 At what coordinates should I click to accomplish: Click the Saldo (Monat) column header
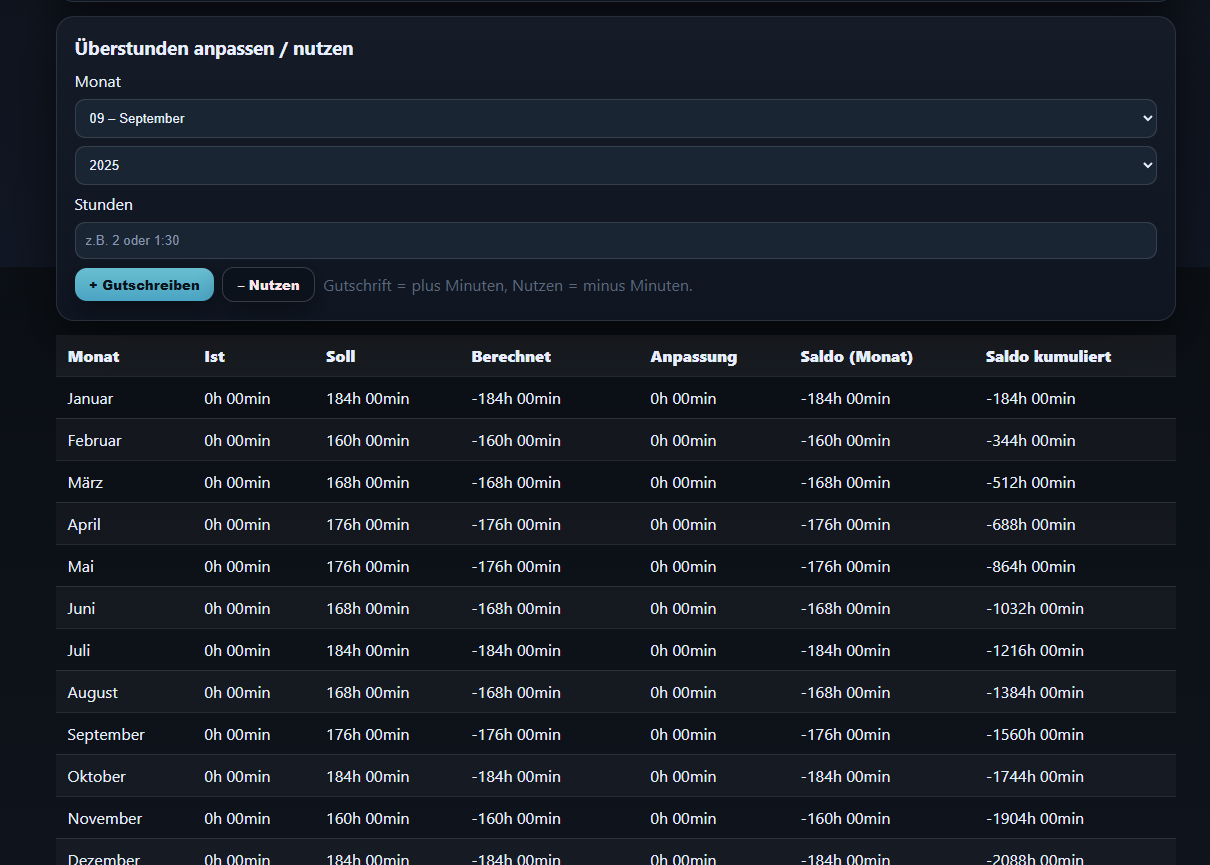[856, 356]
